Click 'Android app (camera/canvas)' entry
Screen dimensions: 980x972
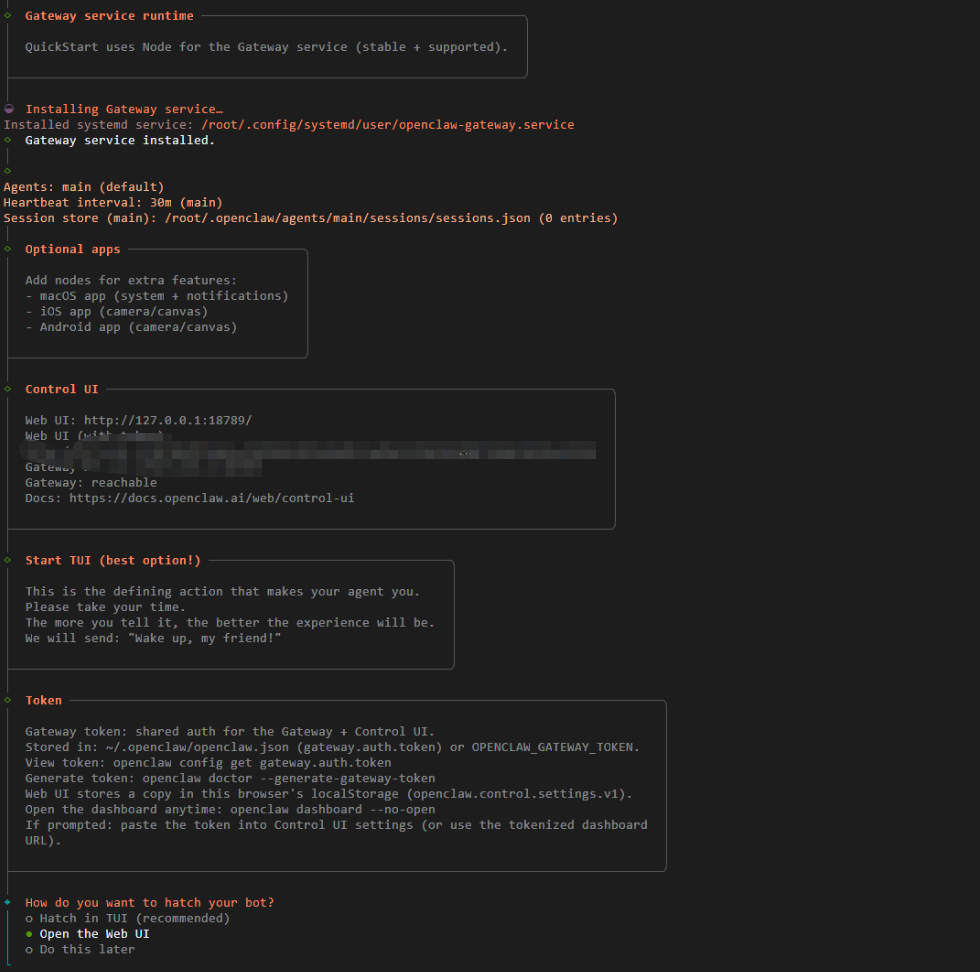139,327
